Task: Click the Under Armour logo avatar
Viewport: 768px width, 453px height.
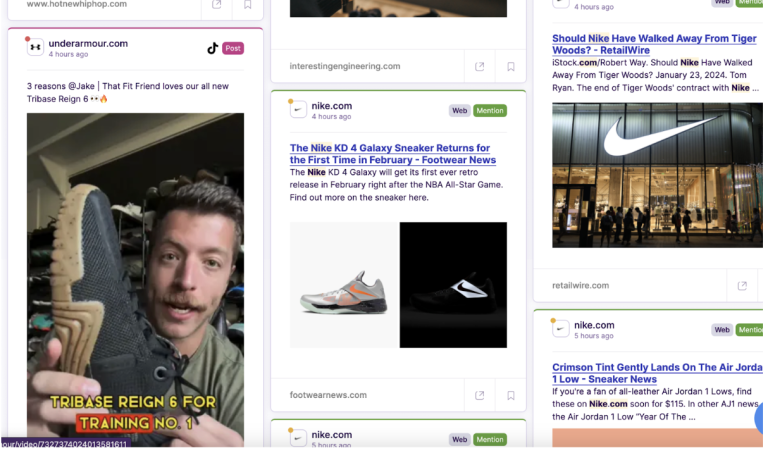Action: [x=35, y=47]
